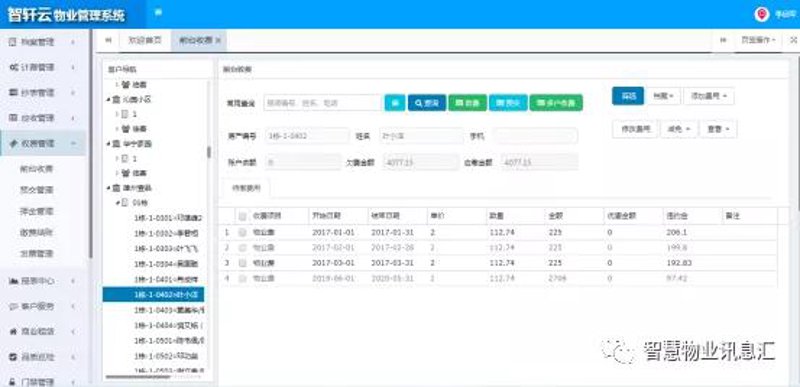This screenshot has height=387, width=800.
Task: Select tree item 1栋-1-0304
Action: pyautogui.click(x=166, y=264)
